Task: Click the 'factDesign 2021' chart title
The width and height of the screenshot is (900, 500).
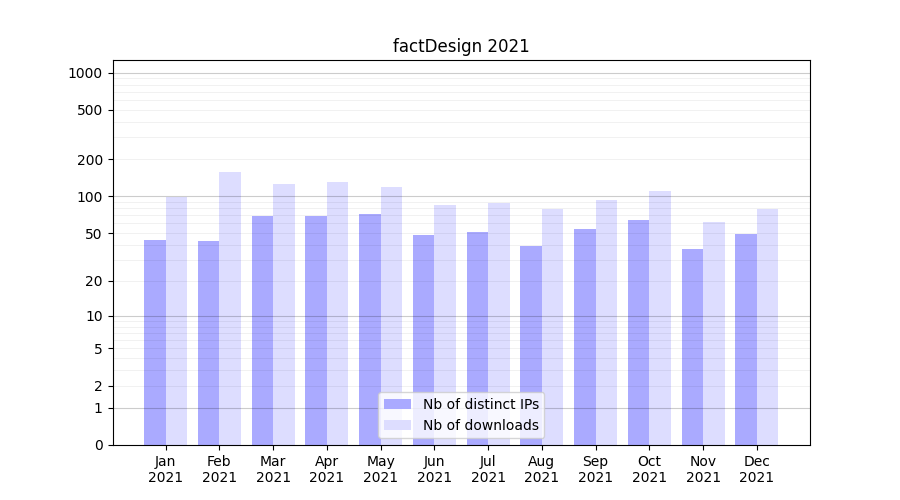Action: point(461,46)
